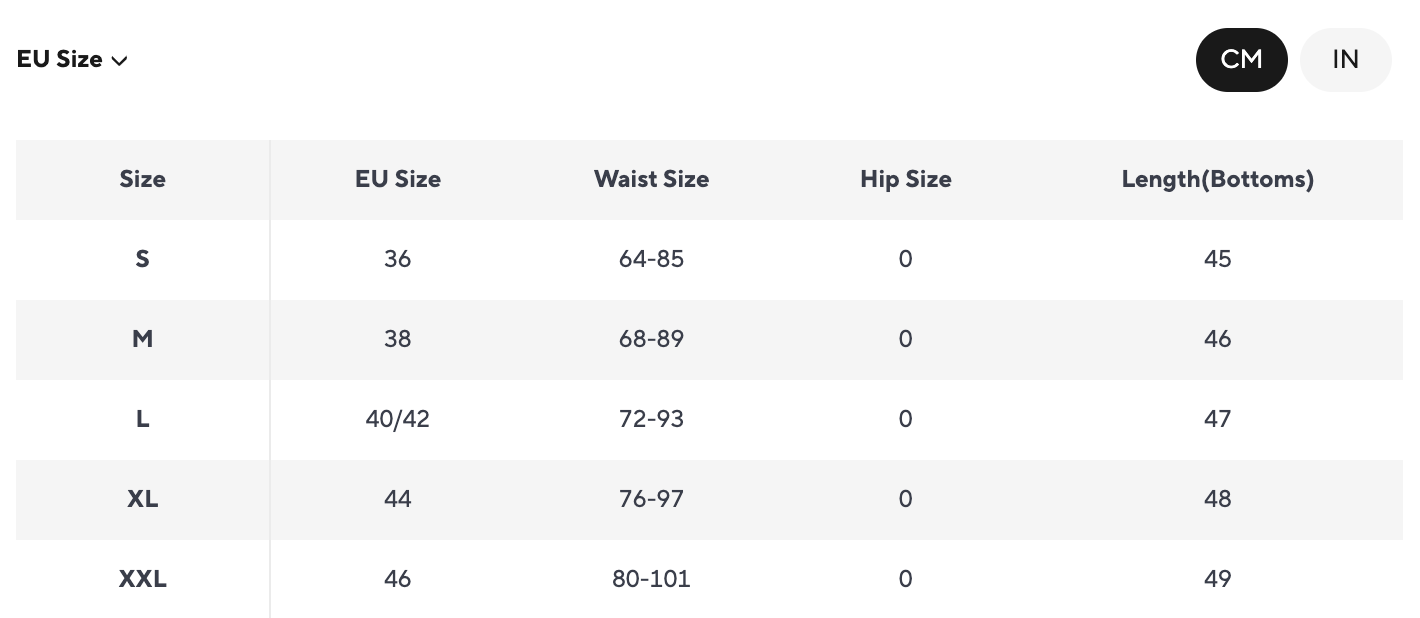Click the Waist Size column header

tap(651, 180)
